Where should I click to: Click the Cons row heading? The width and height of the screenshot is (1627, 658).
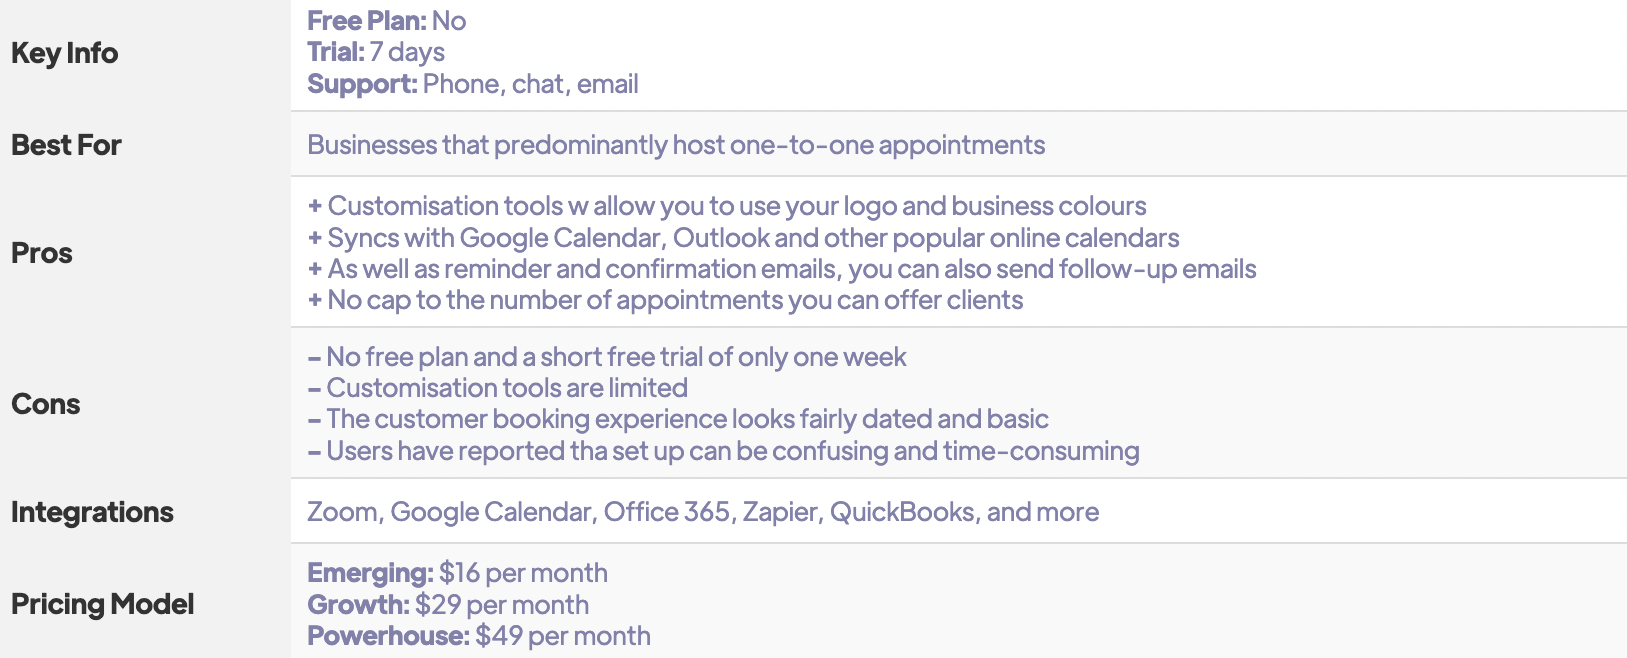pyautogui.click(x=46, y=404)
